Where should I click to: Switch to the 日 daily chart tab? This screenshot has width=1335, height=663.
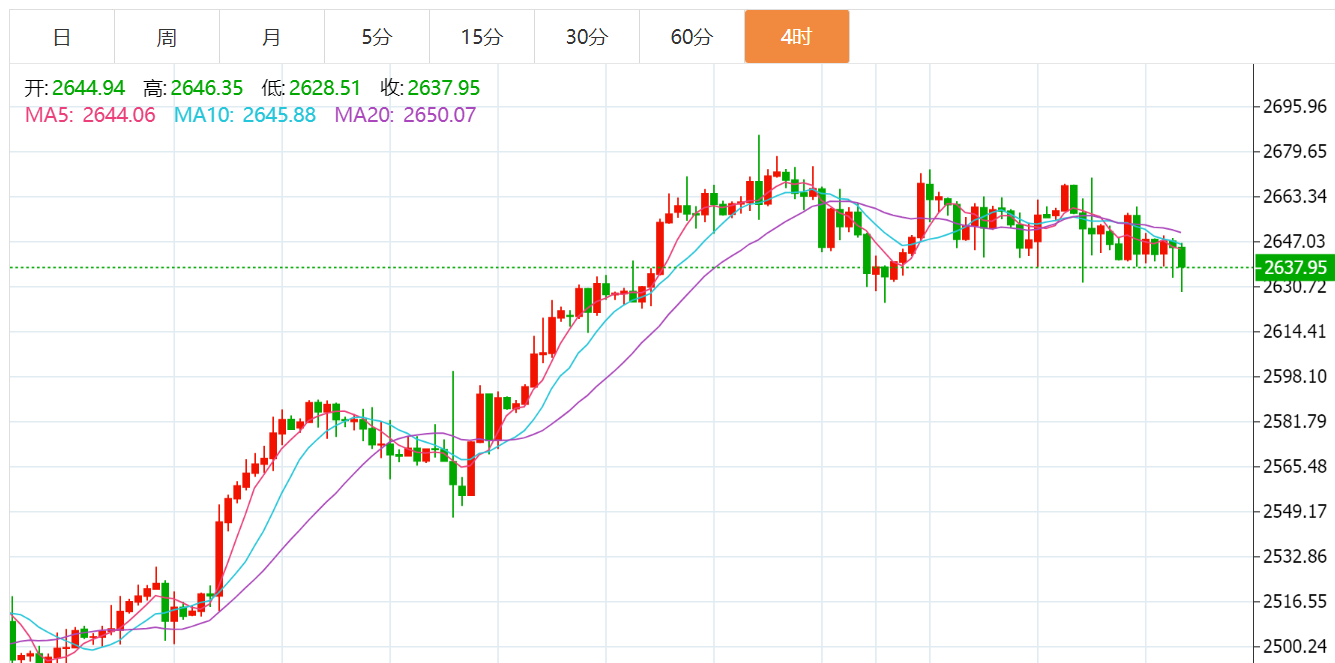pyautogui.click(x=62, y=37)
